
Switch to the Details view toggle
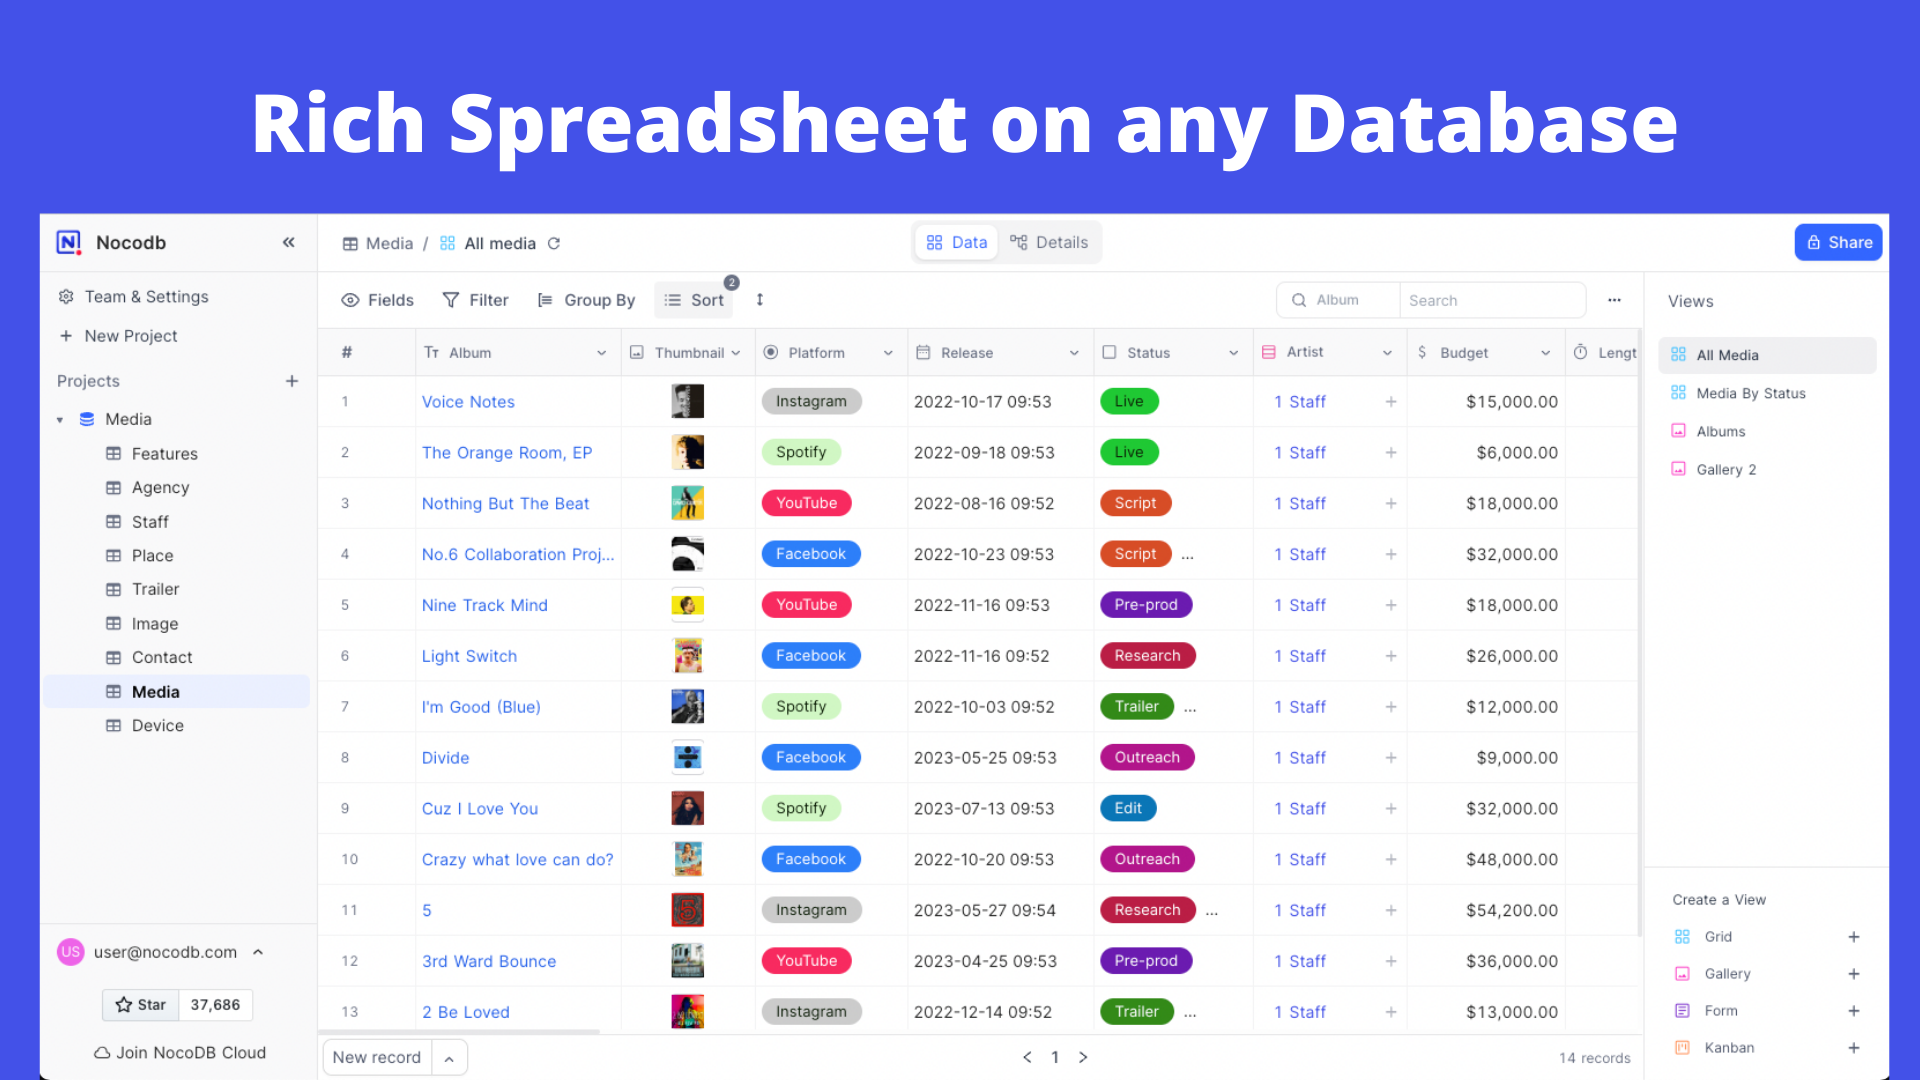[1049, 242]
